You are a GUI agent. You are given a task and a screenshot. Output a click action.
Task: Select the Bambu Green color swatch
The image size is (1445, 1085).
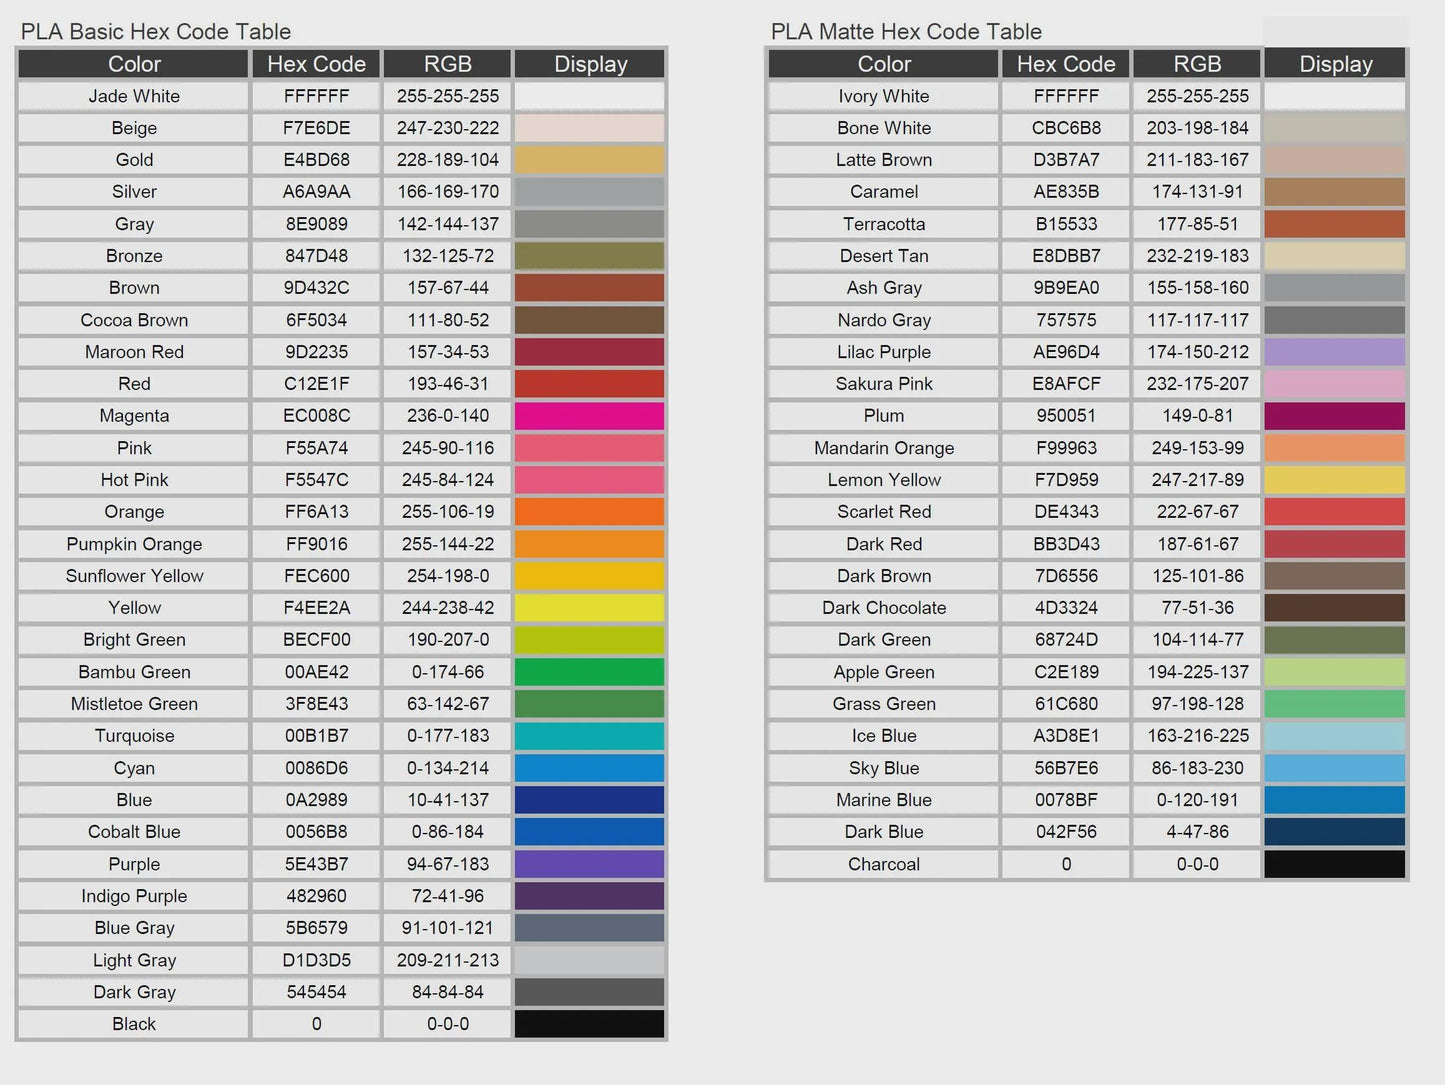(590, 672)
